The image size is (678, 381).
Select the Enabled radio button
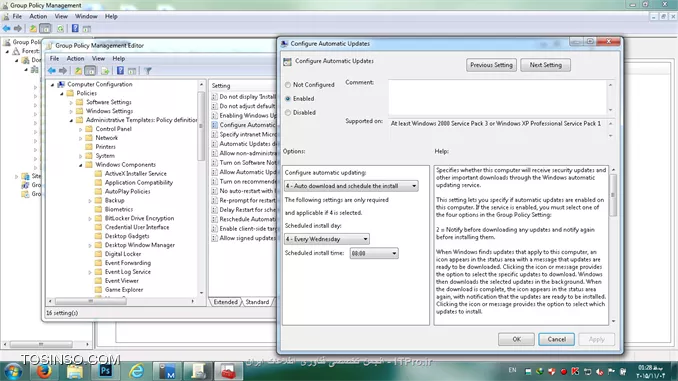click(288, 99)
